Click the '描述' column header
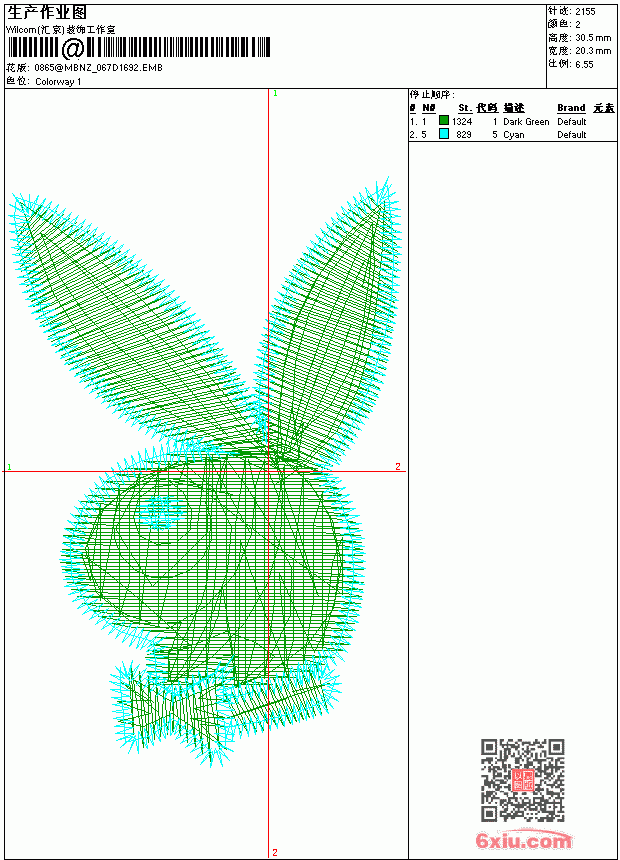Screen dimensions: 620x860 click(514, 108)
